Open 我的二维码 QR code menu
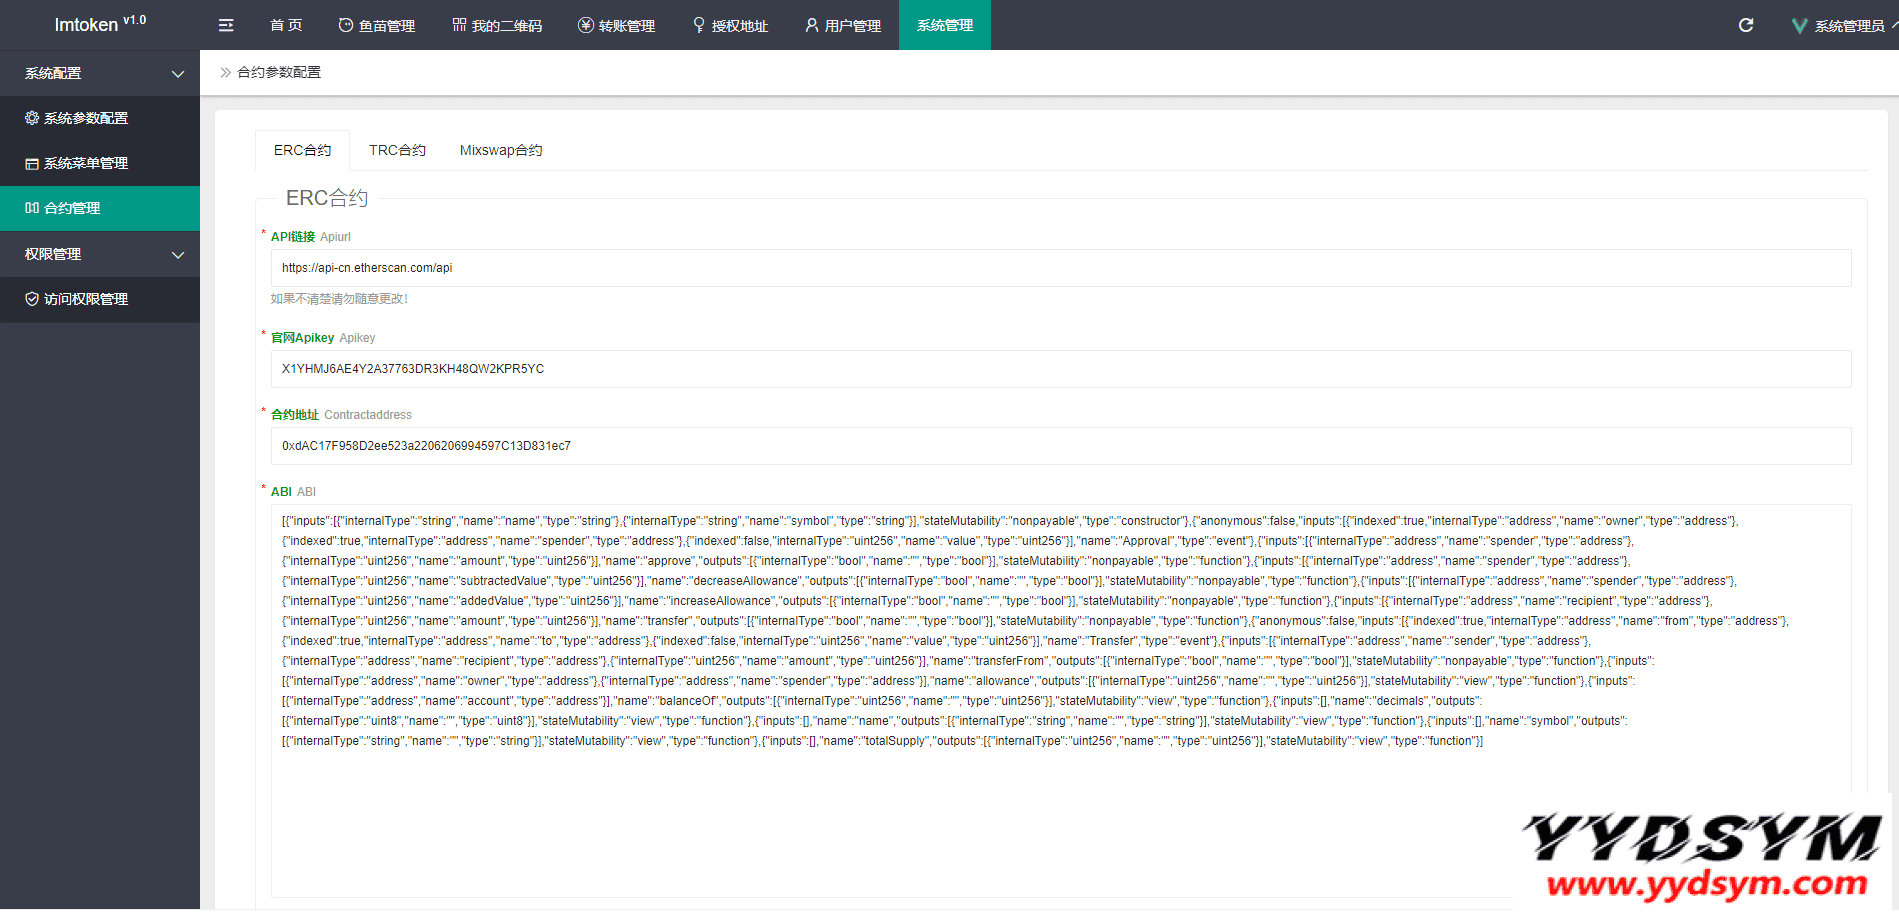Image resolution: width=1899 pixels, height=914 pixels. coord(497,25)
